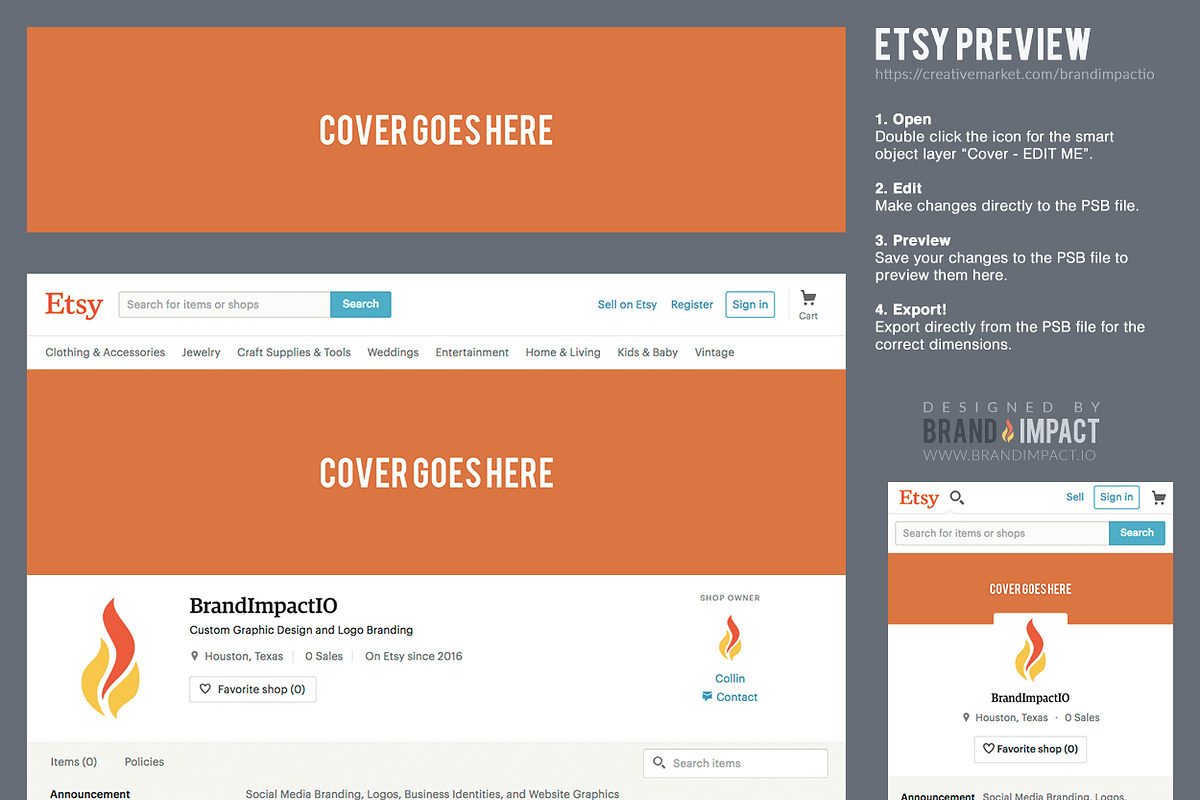Open the Vintage category
The width and height of the screenshot is (1200, 800).
tap(714, 352)
